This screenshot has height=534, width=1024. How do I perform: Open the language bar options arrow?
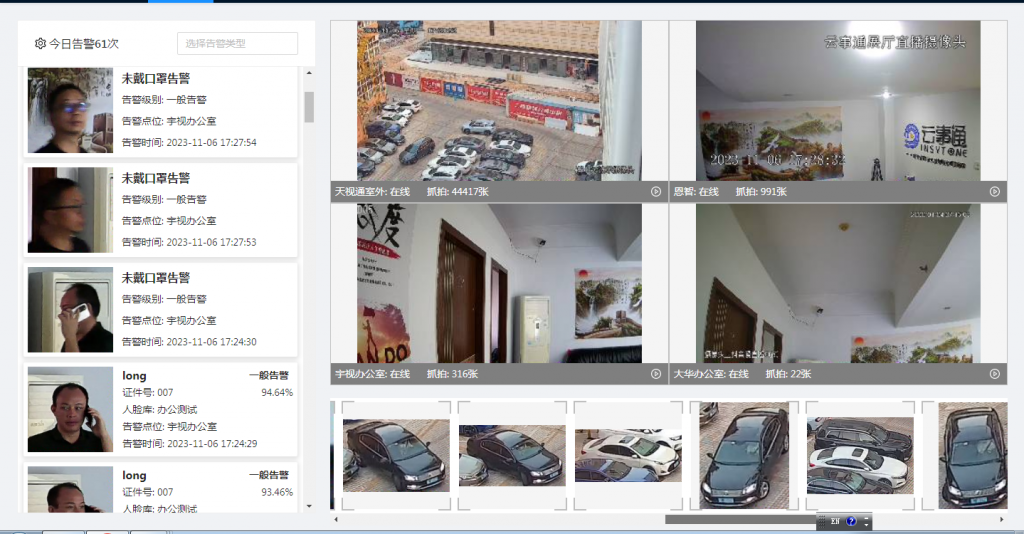[x=866, y=523]
